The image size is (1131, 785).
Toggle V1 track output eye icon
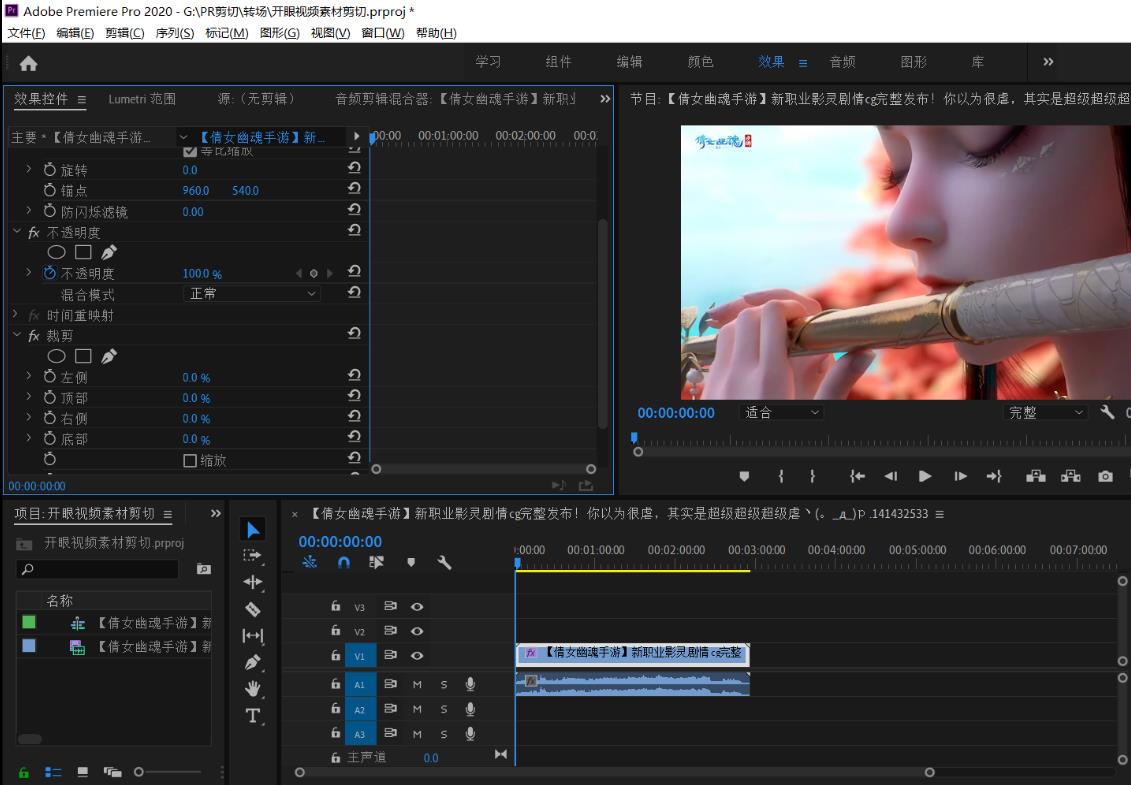(x=417, y=656)
